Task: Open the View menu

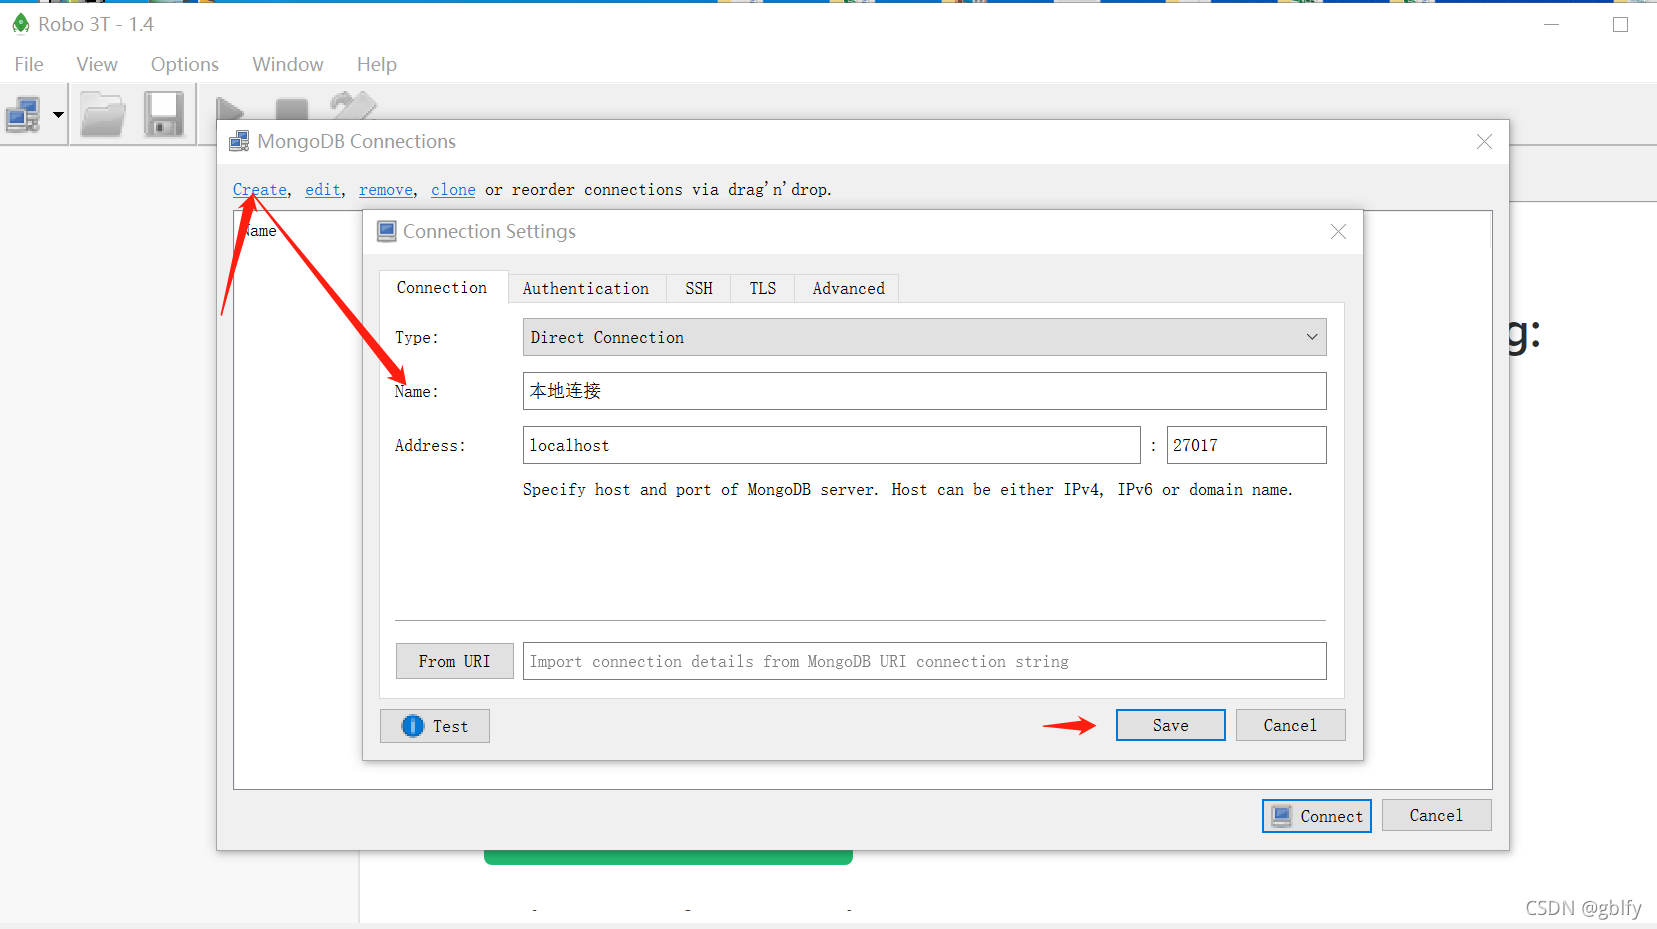Action: click(97, 64)
